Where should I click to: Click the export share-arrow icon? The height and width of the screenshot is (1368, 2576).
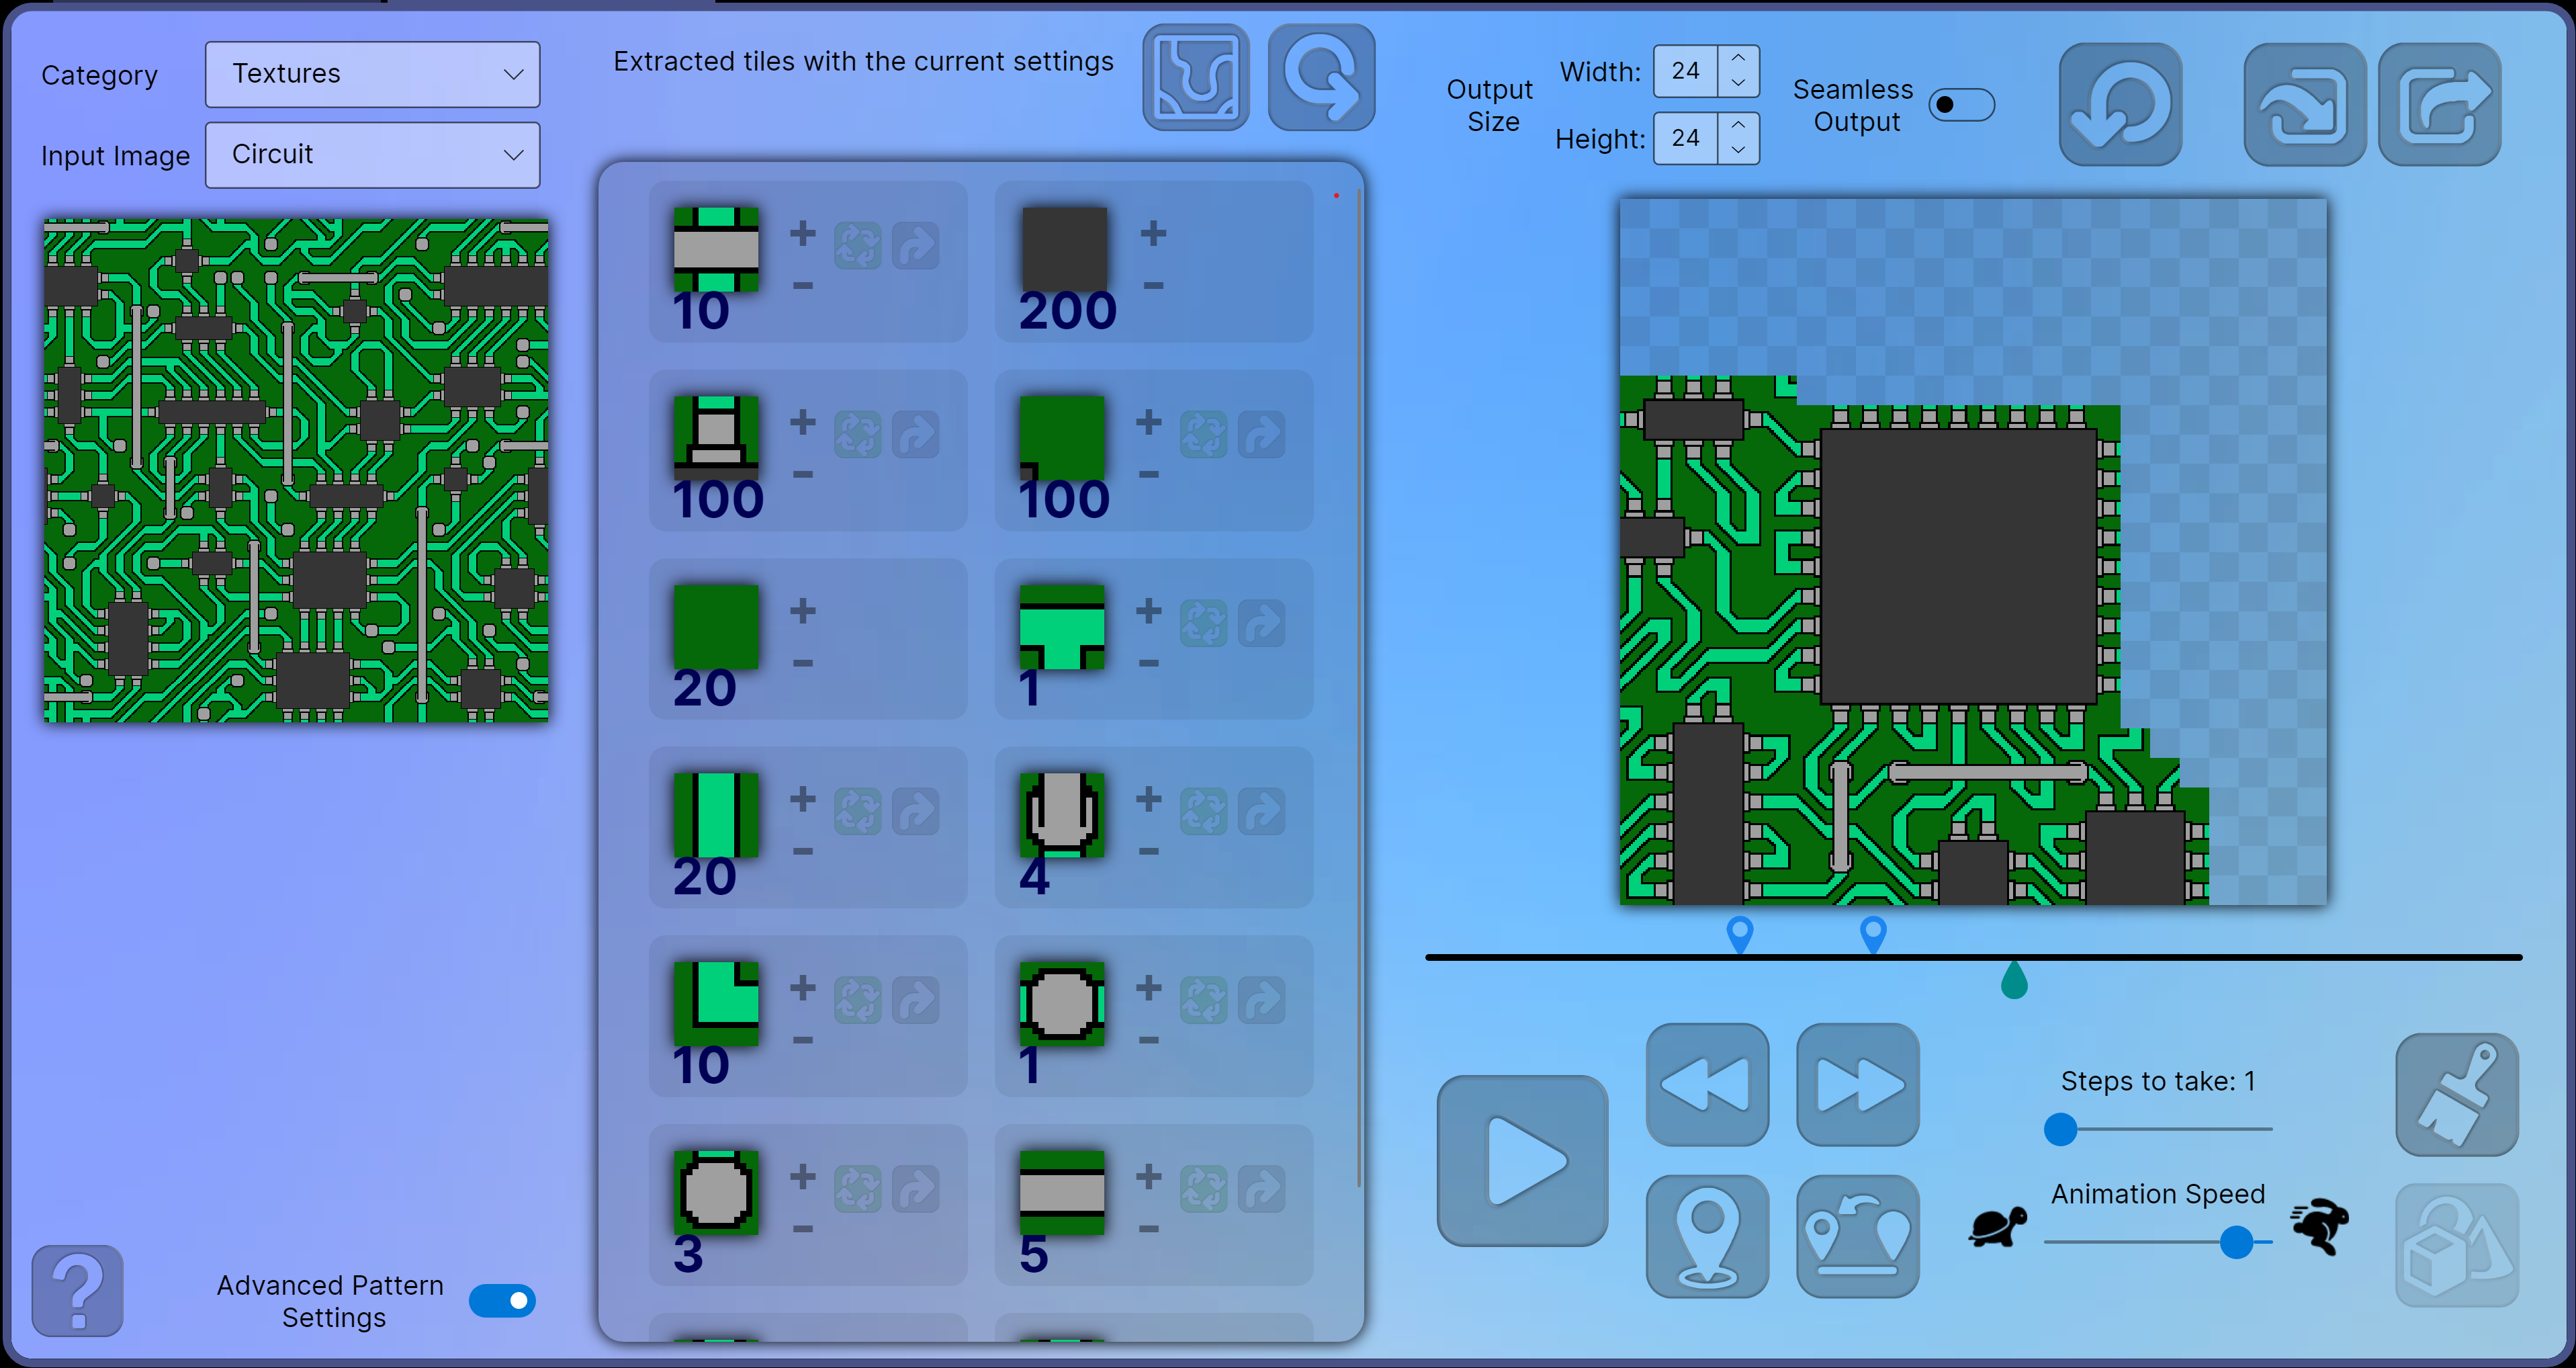click(x=2439, y=104)
